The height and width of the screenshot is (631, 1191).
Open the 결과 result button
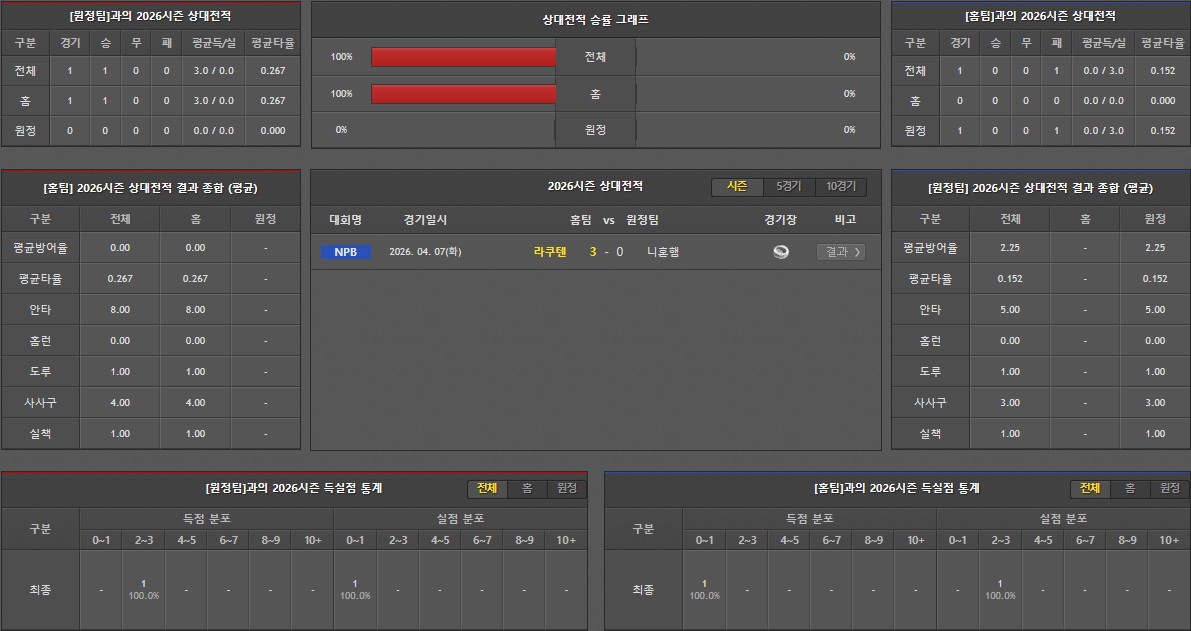click(x=840, y=252)
